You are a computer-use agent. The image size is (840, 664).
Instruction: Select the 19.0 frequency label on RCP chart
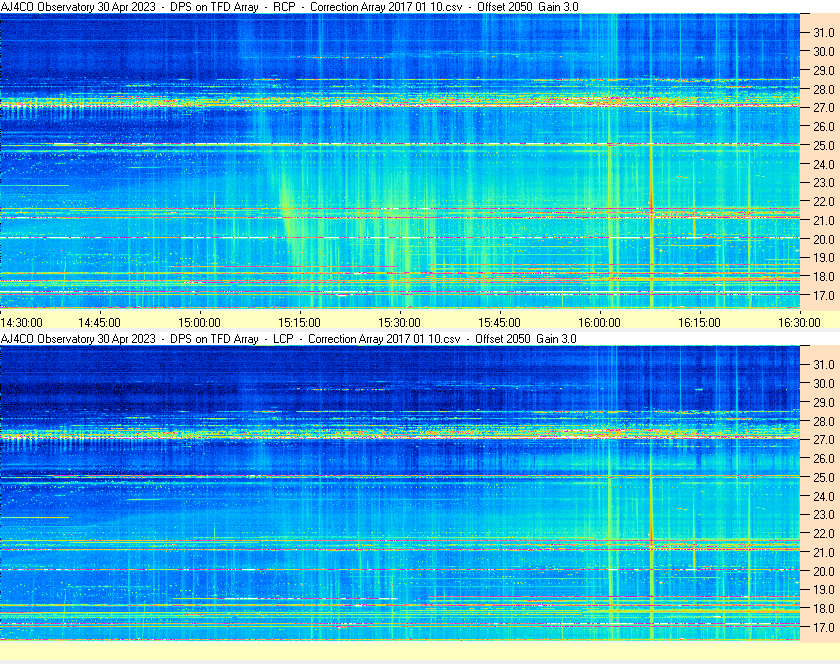click(824, 258)
